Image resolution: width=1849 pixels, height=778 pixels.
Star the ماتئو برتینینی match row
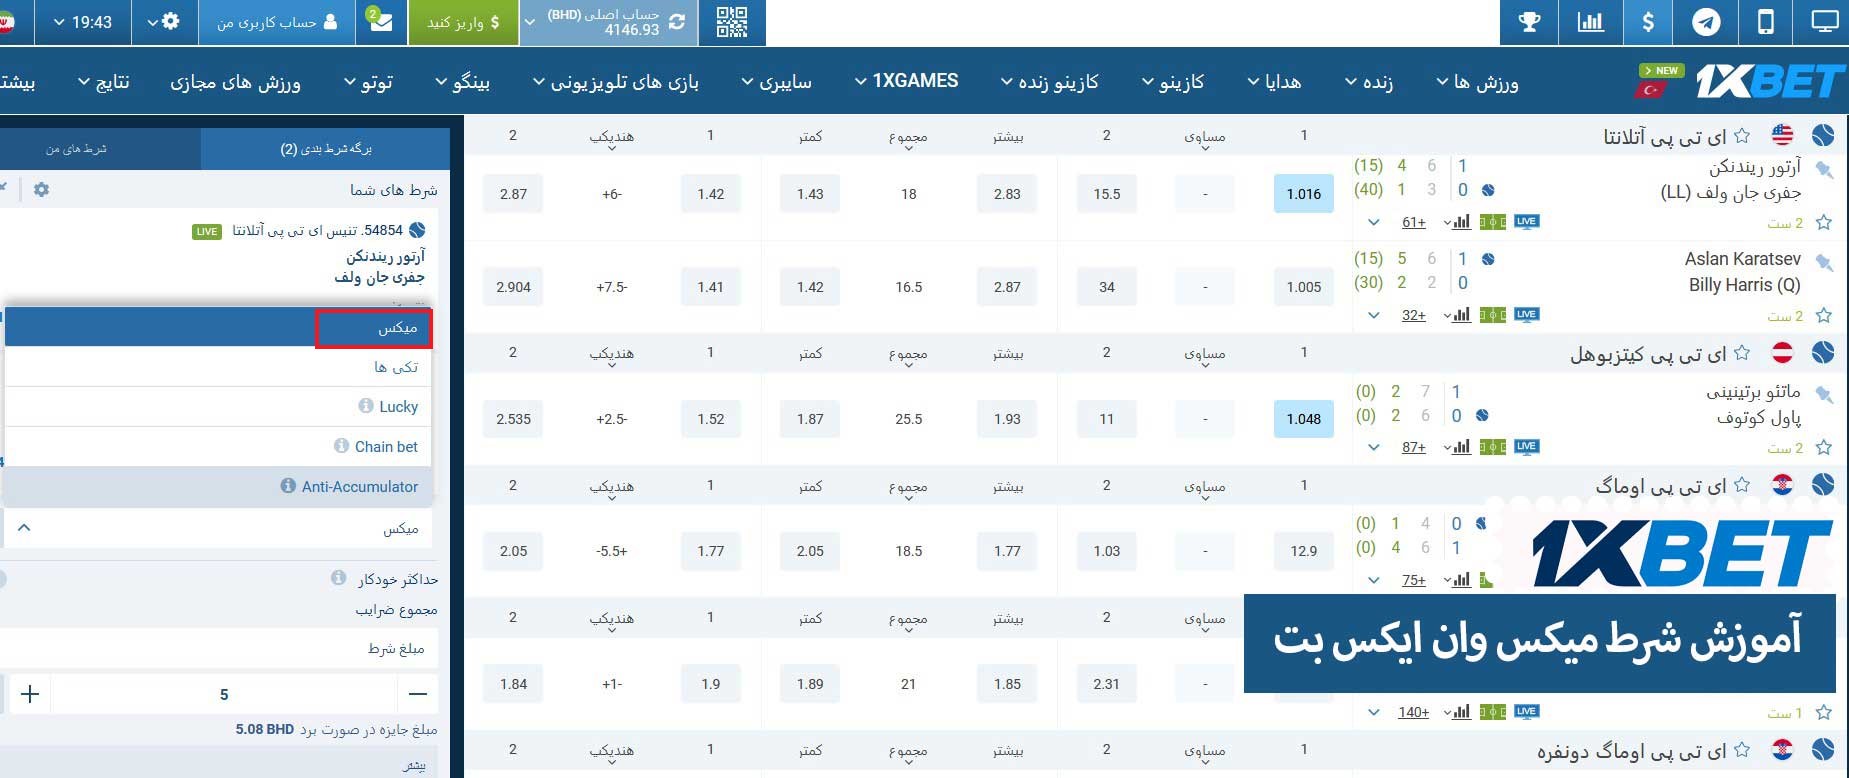coord(1824,447)
